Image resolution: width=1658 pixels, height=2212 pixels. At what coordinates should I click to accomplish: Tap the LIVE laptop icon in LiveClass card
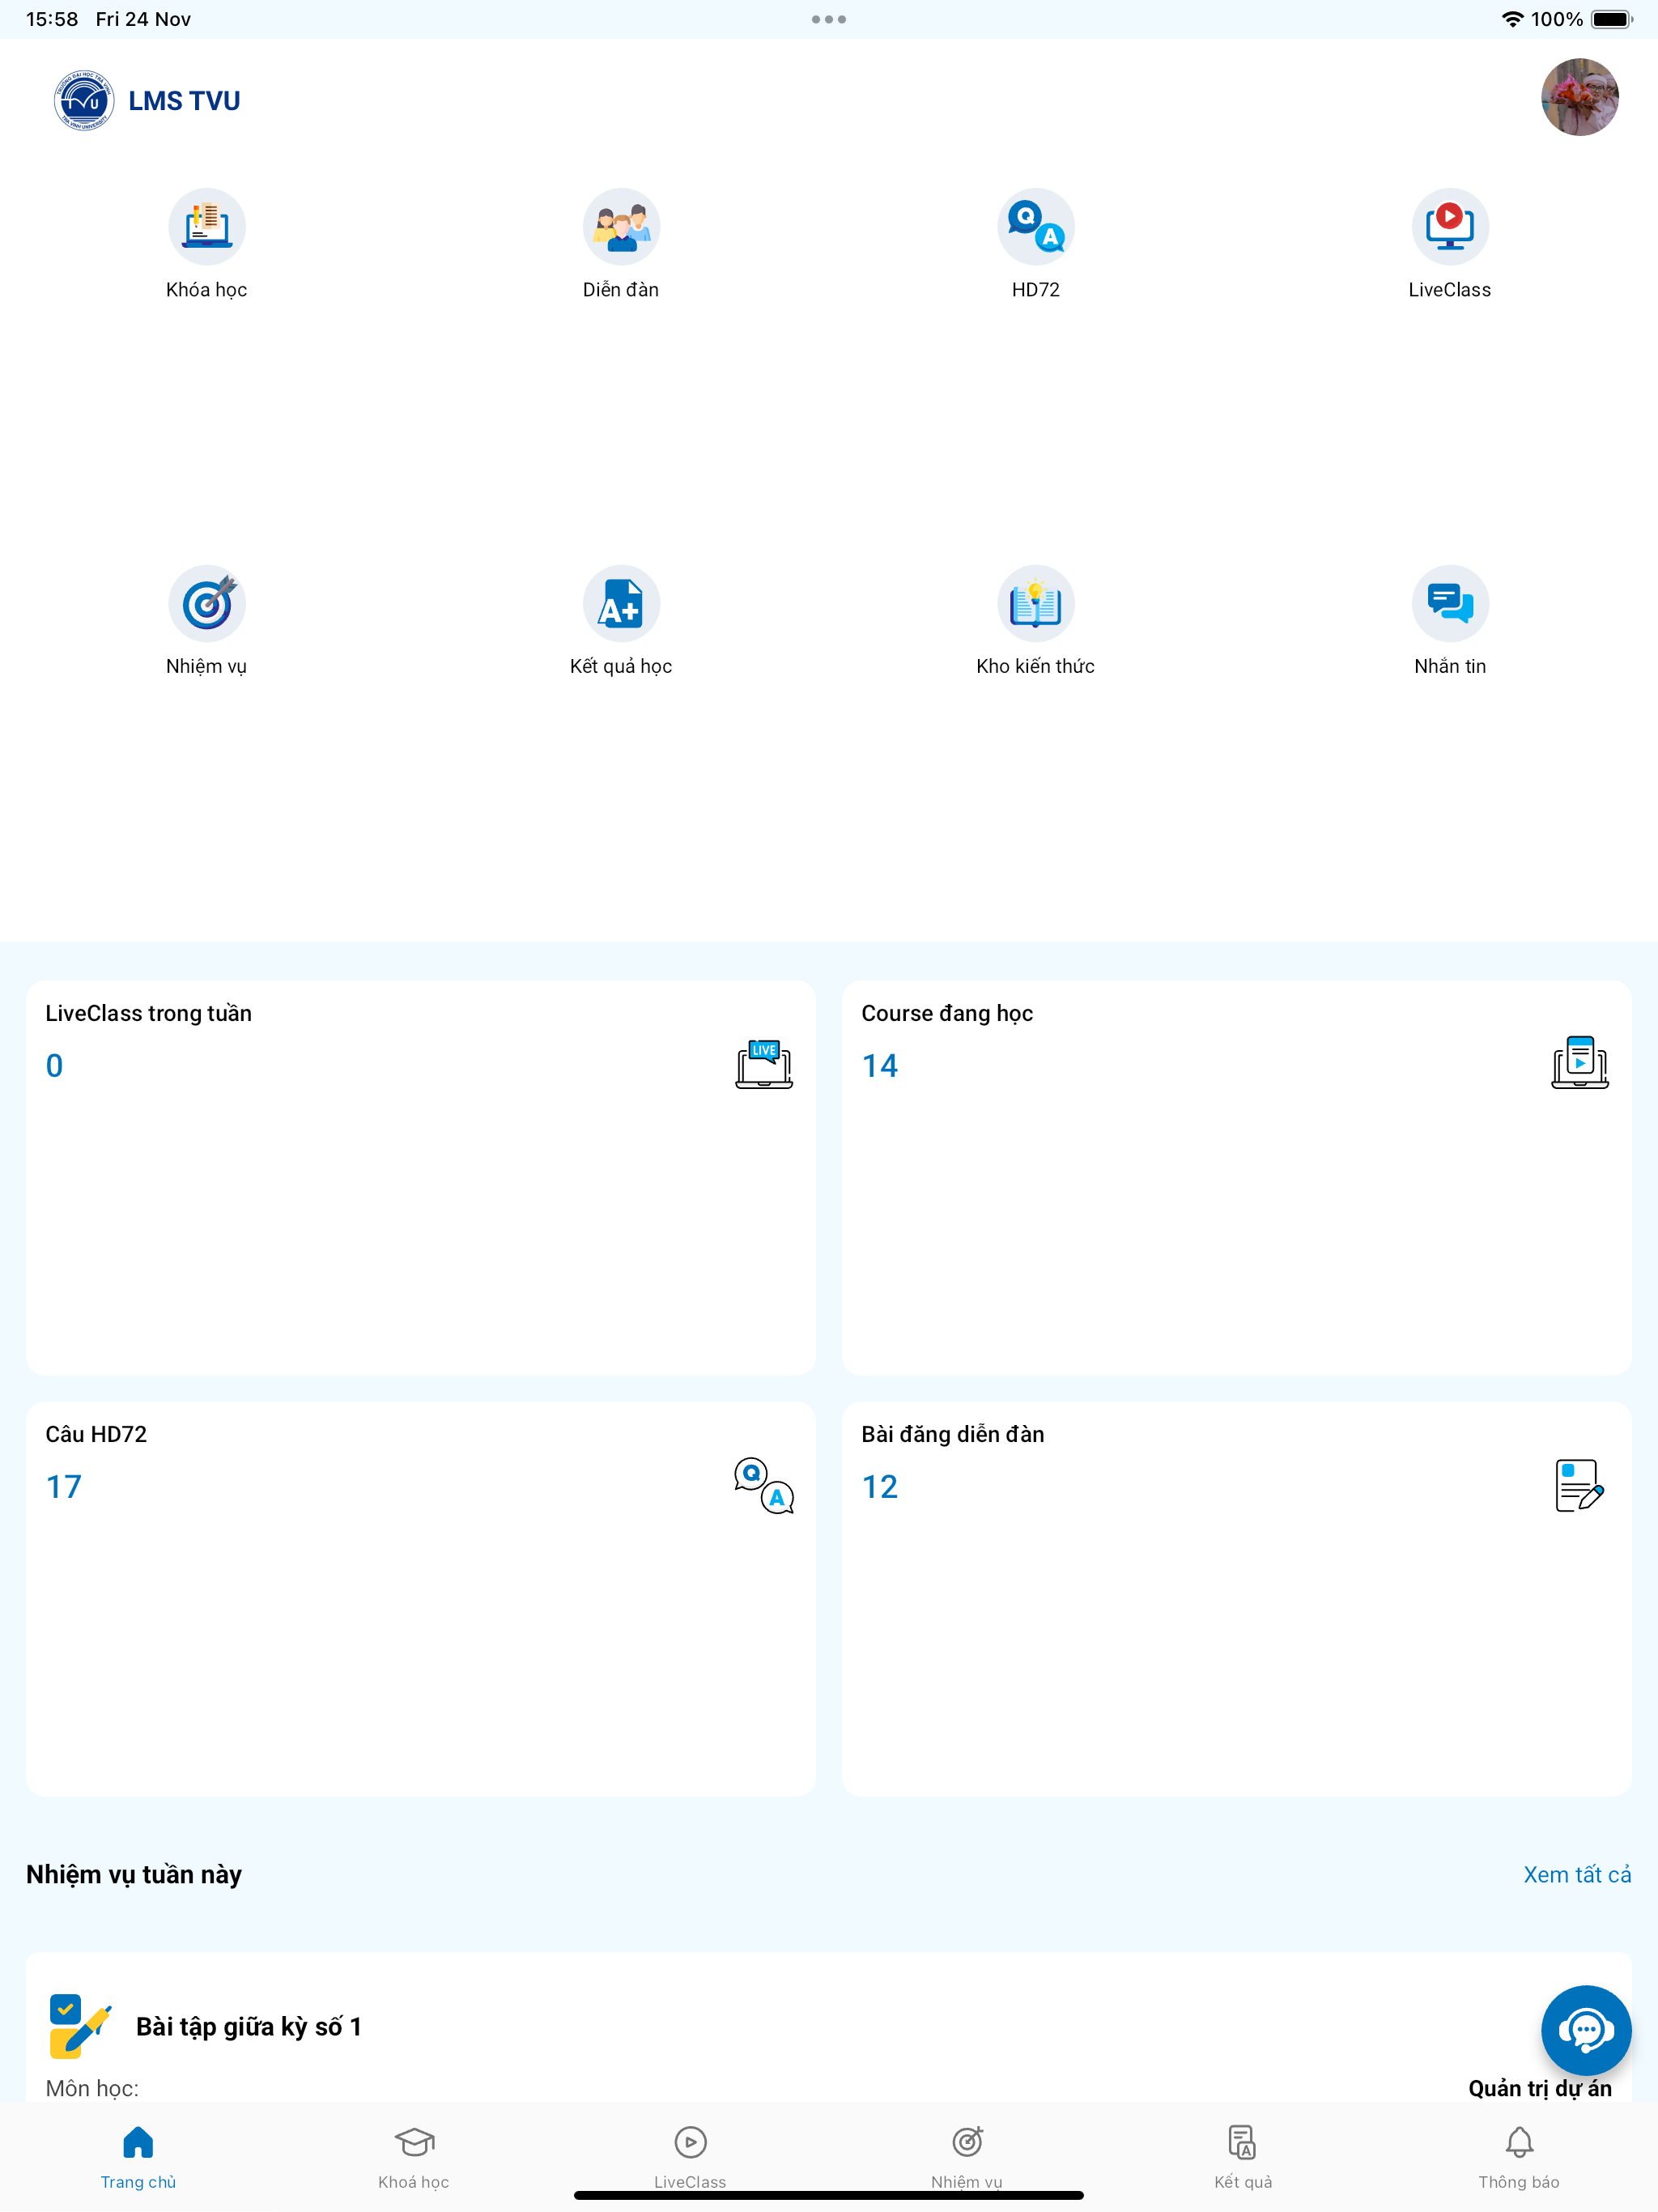click(764, 1063)
